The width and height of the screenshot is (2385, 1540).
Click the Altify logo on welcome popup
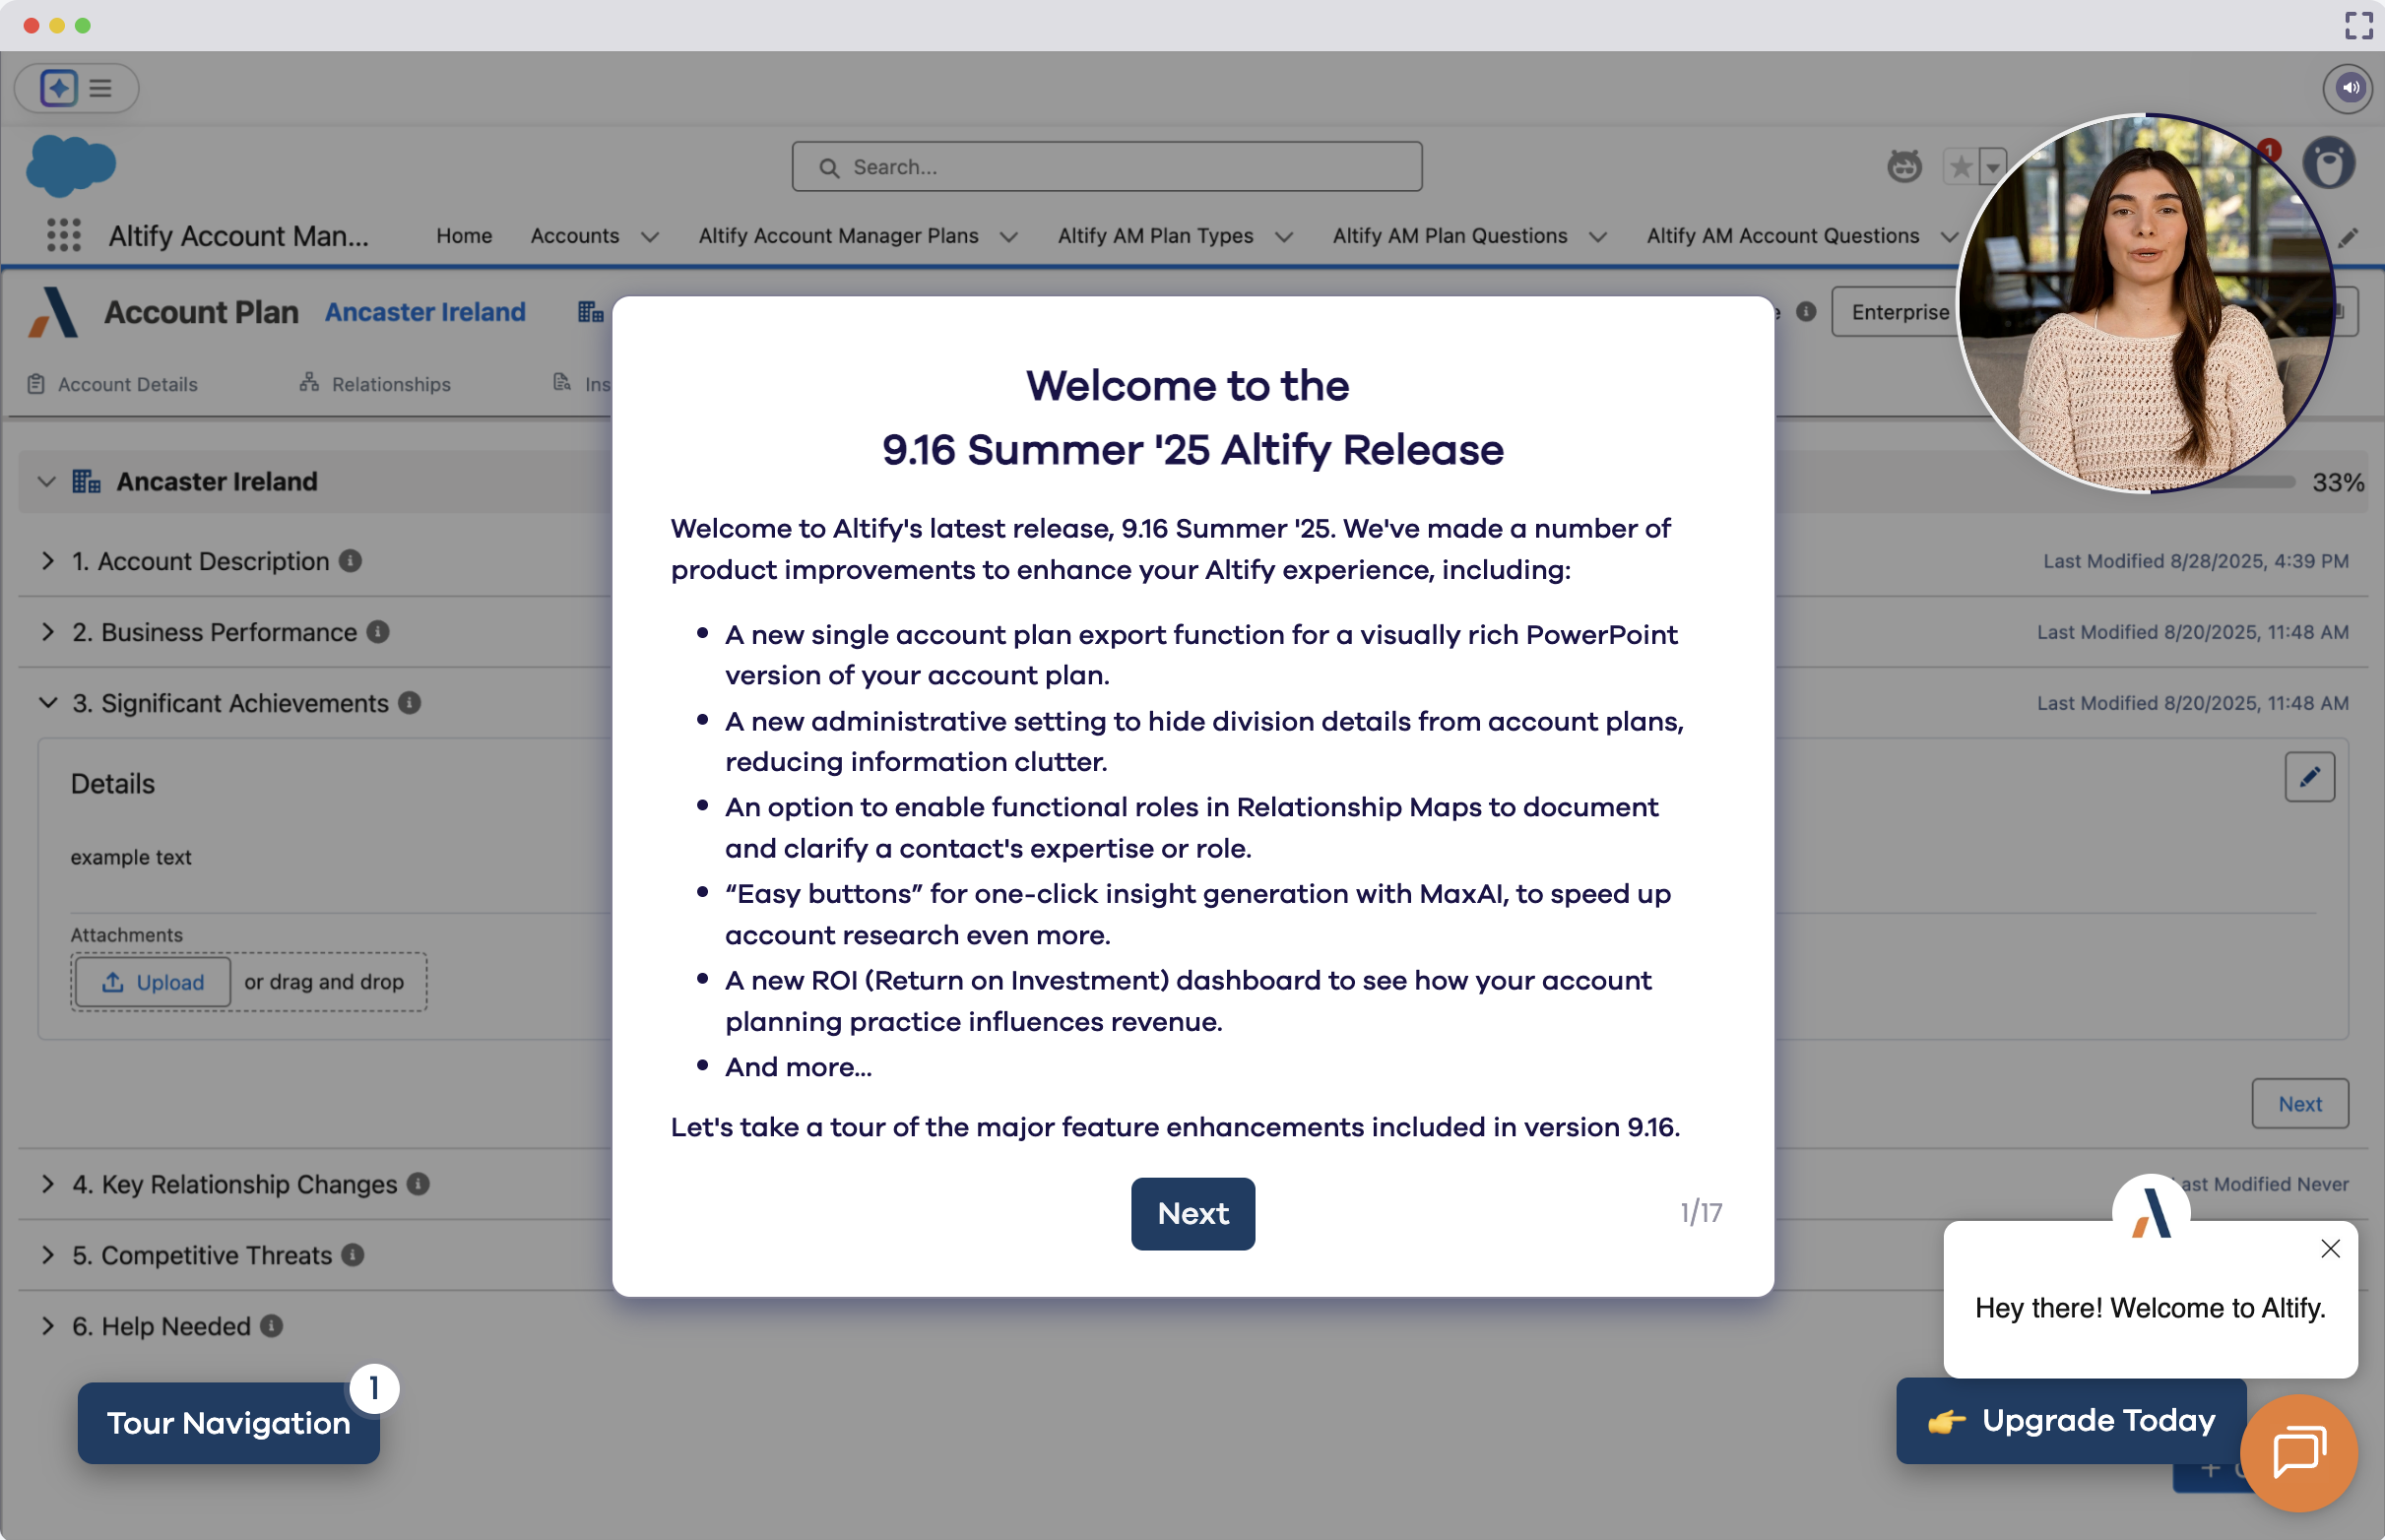pos(2150,1213)
